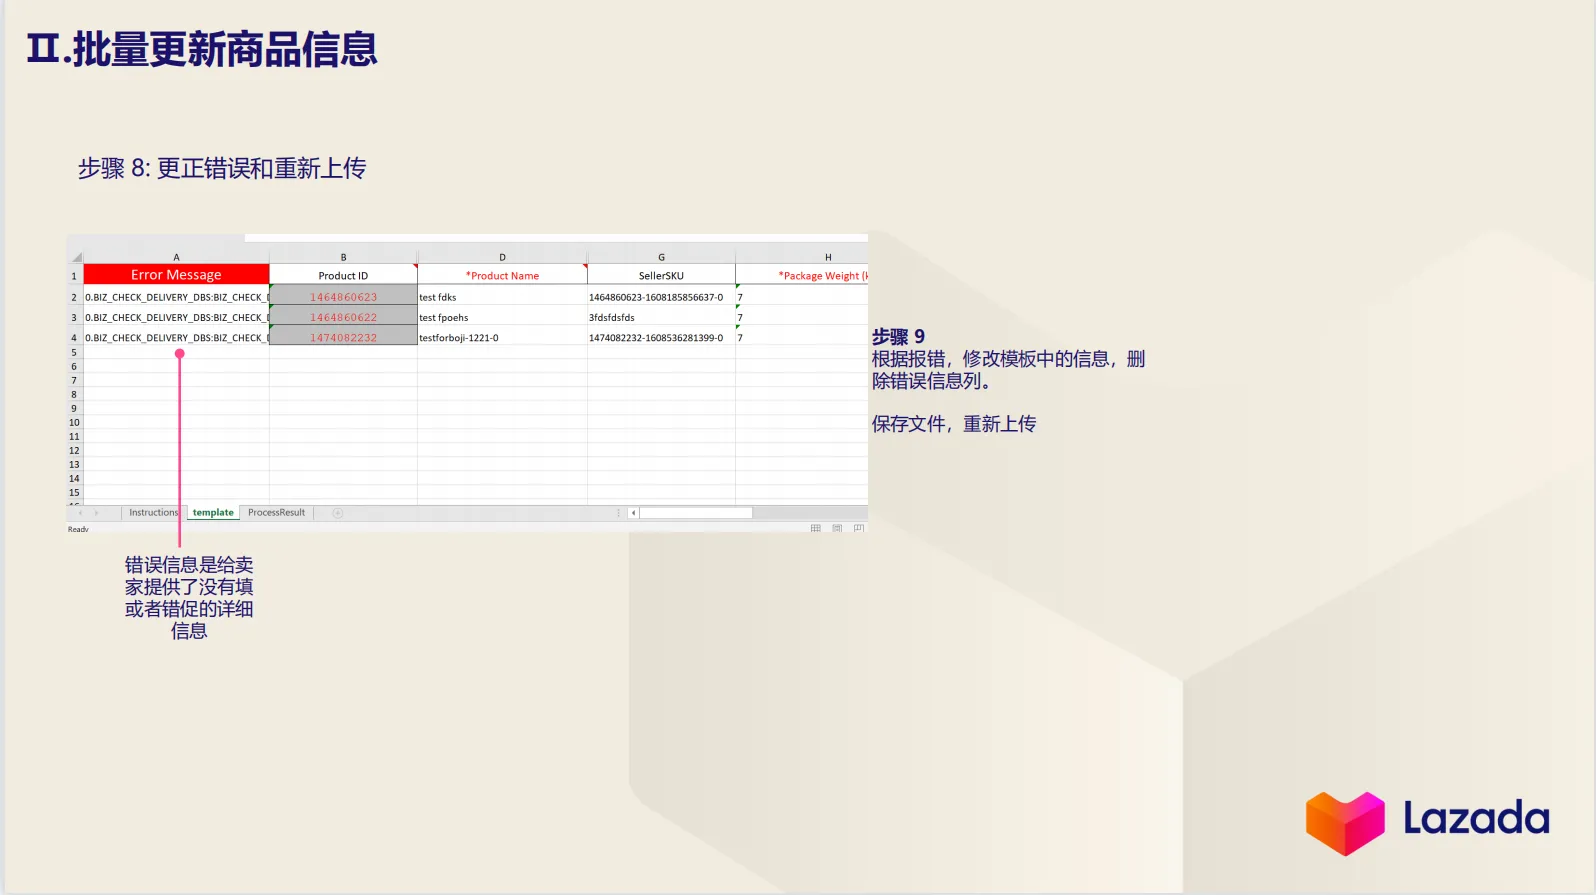Select column H header

pos(802,258)
